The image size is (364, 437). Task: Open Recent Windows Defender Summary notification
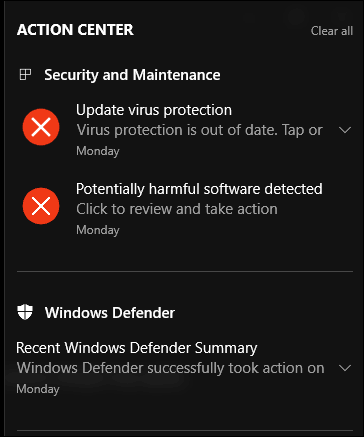(x=137, y=348)
